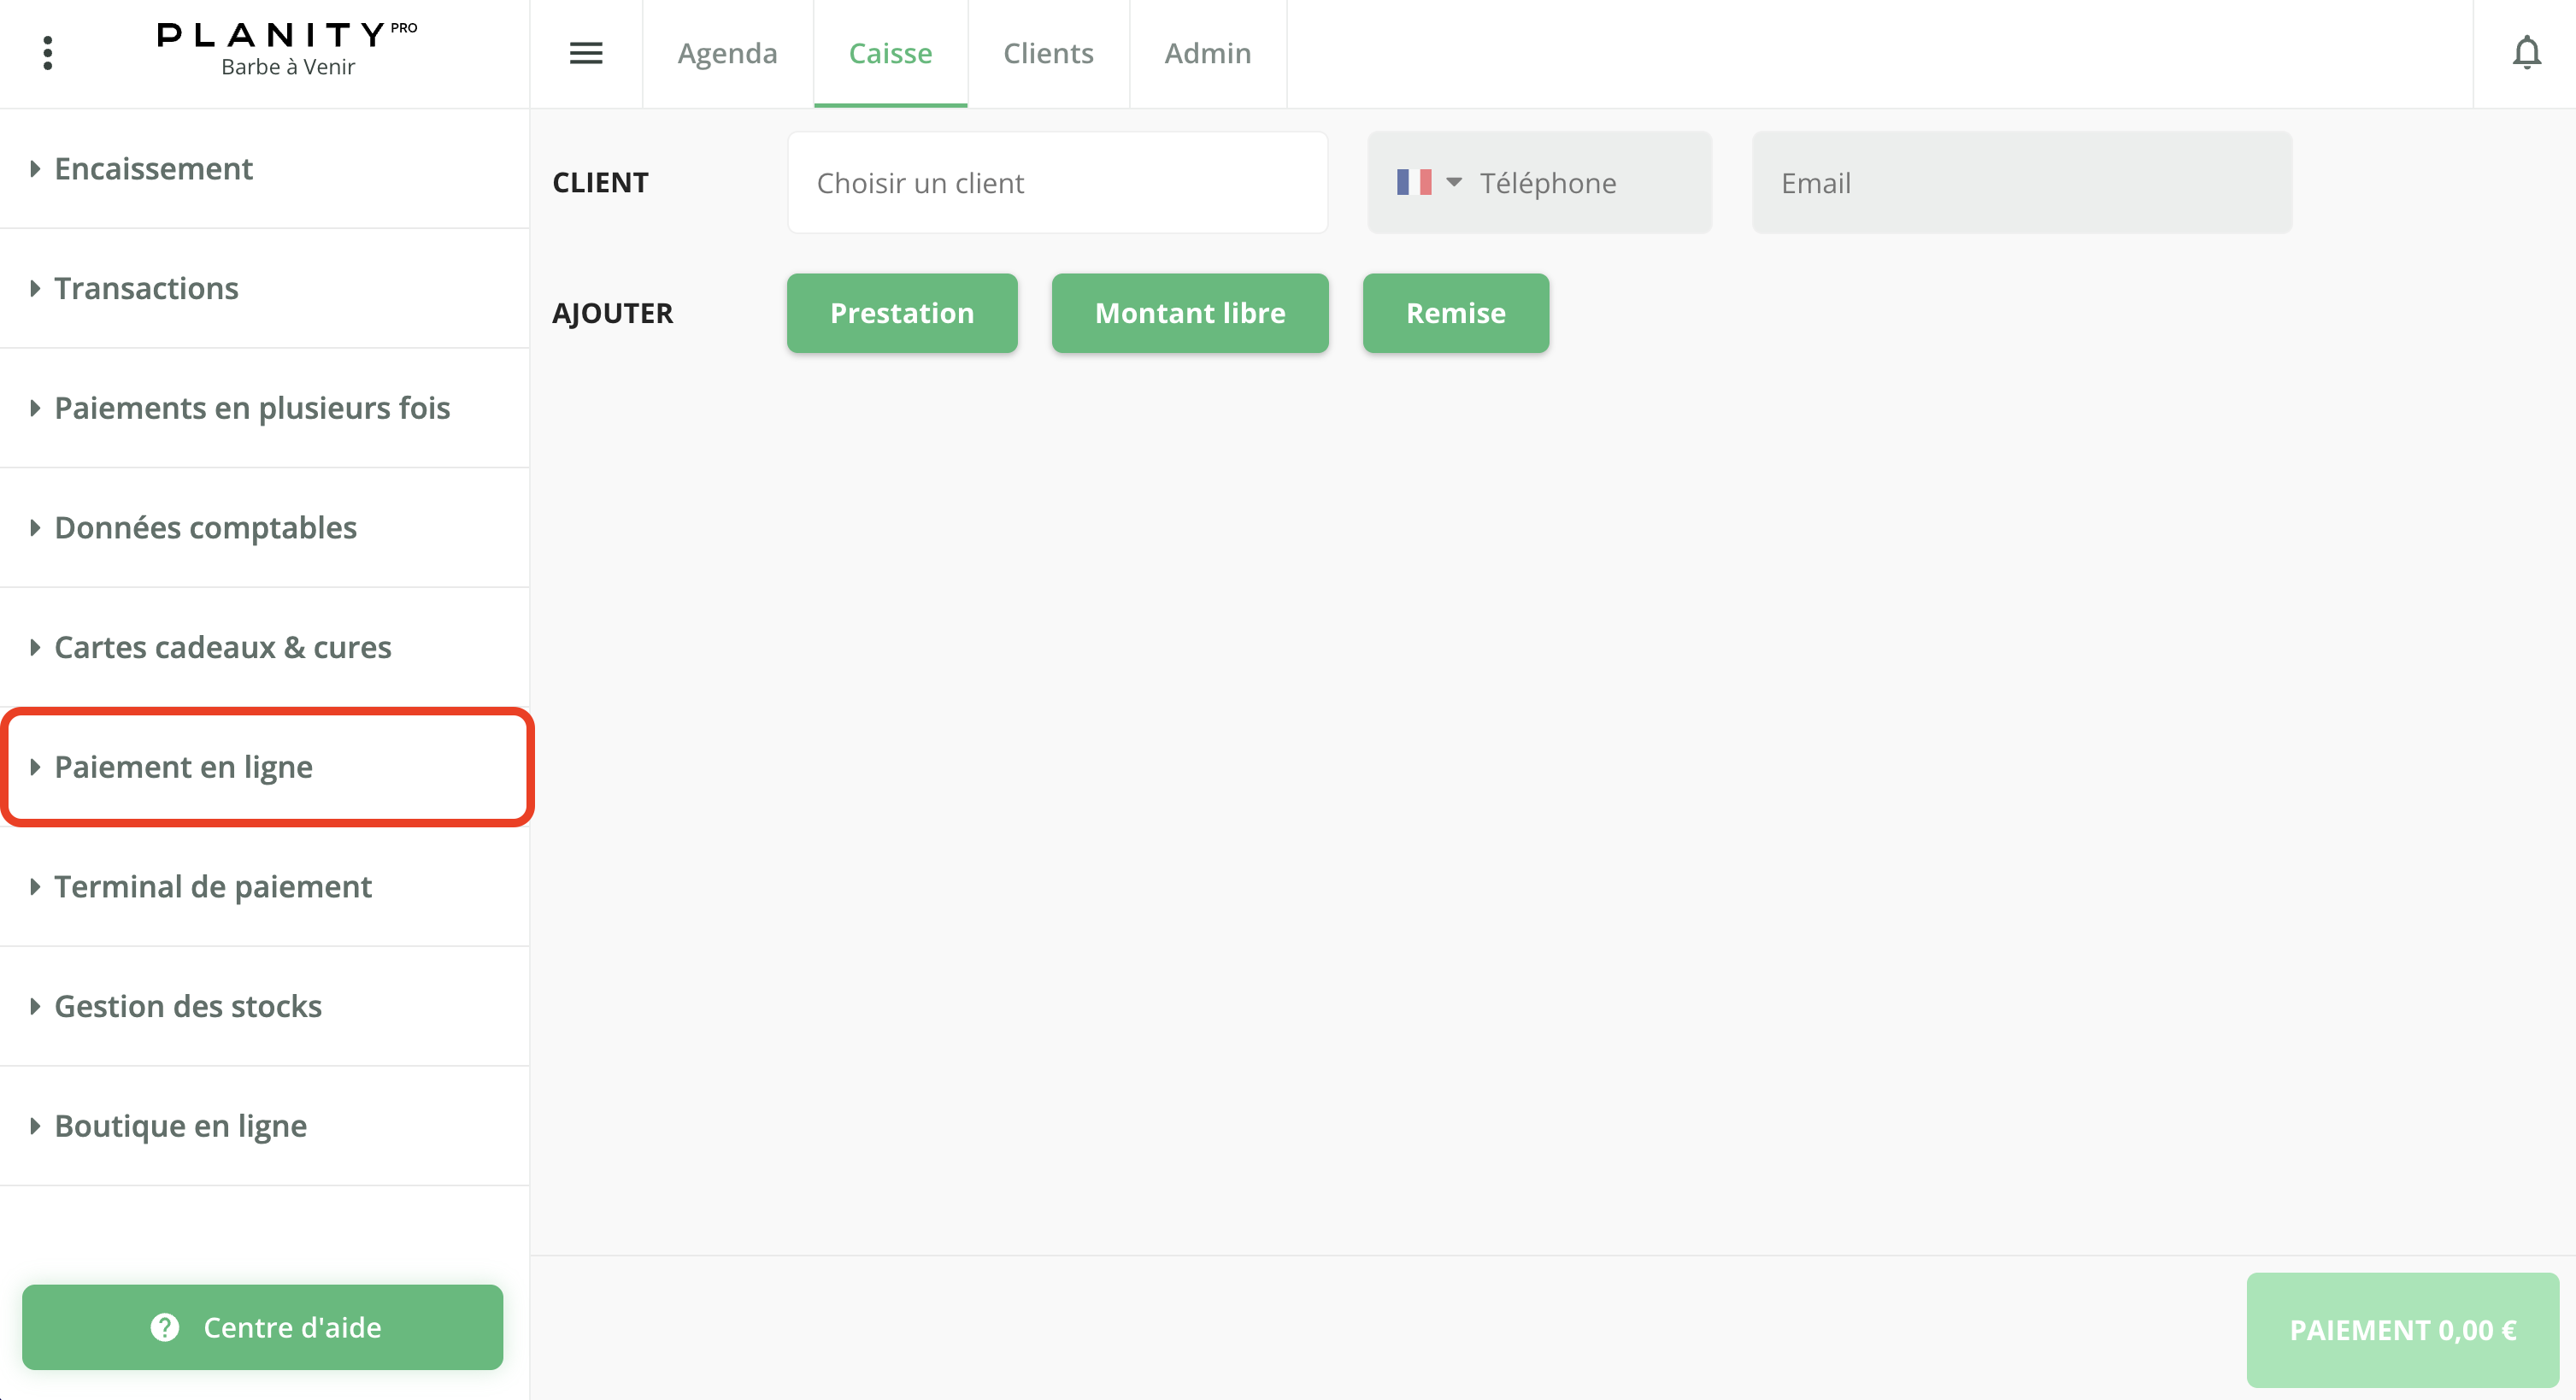Expand Paiements en plusieurs fois
Screen dimensions: 2576x1400
(x=252, y=408)
